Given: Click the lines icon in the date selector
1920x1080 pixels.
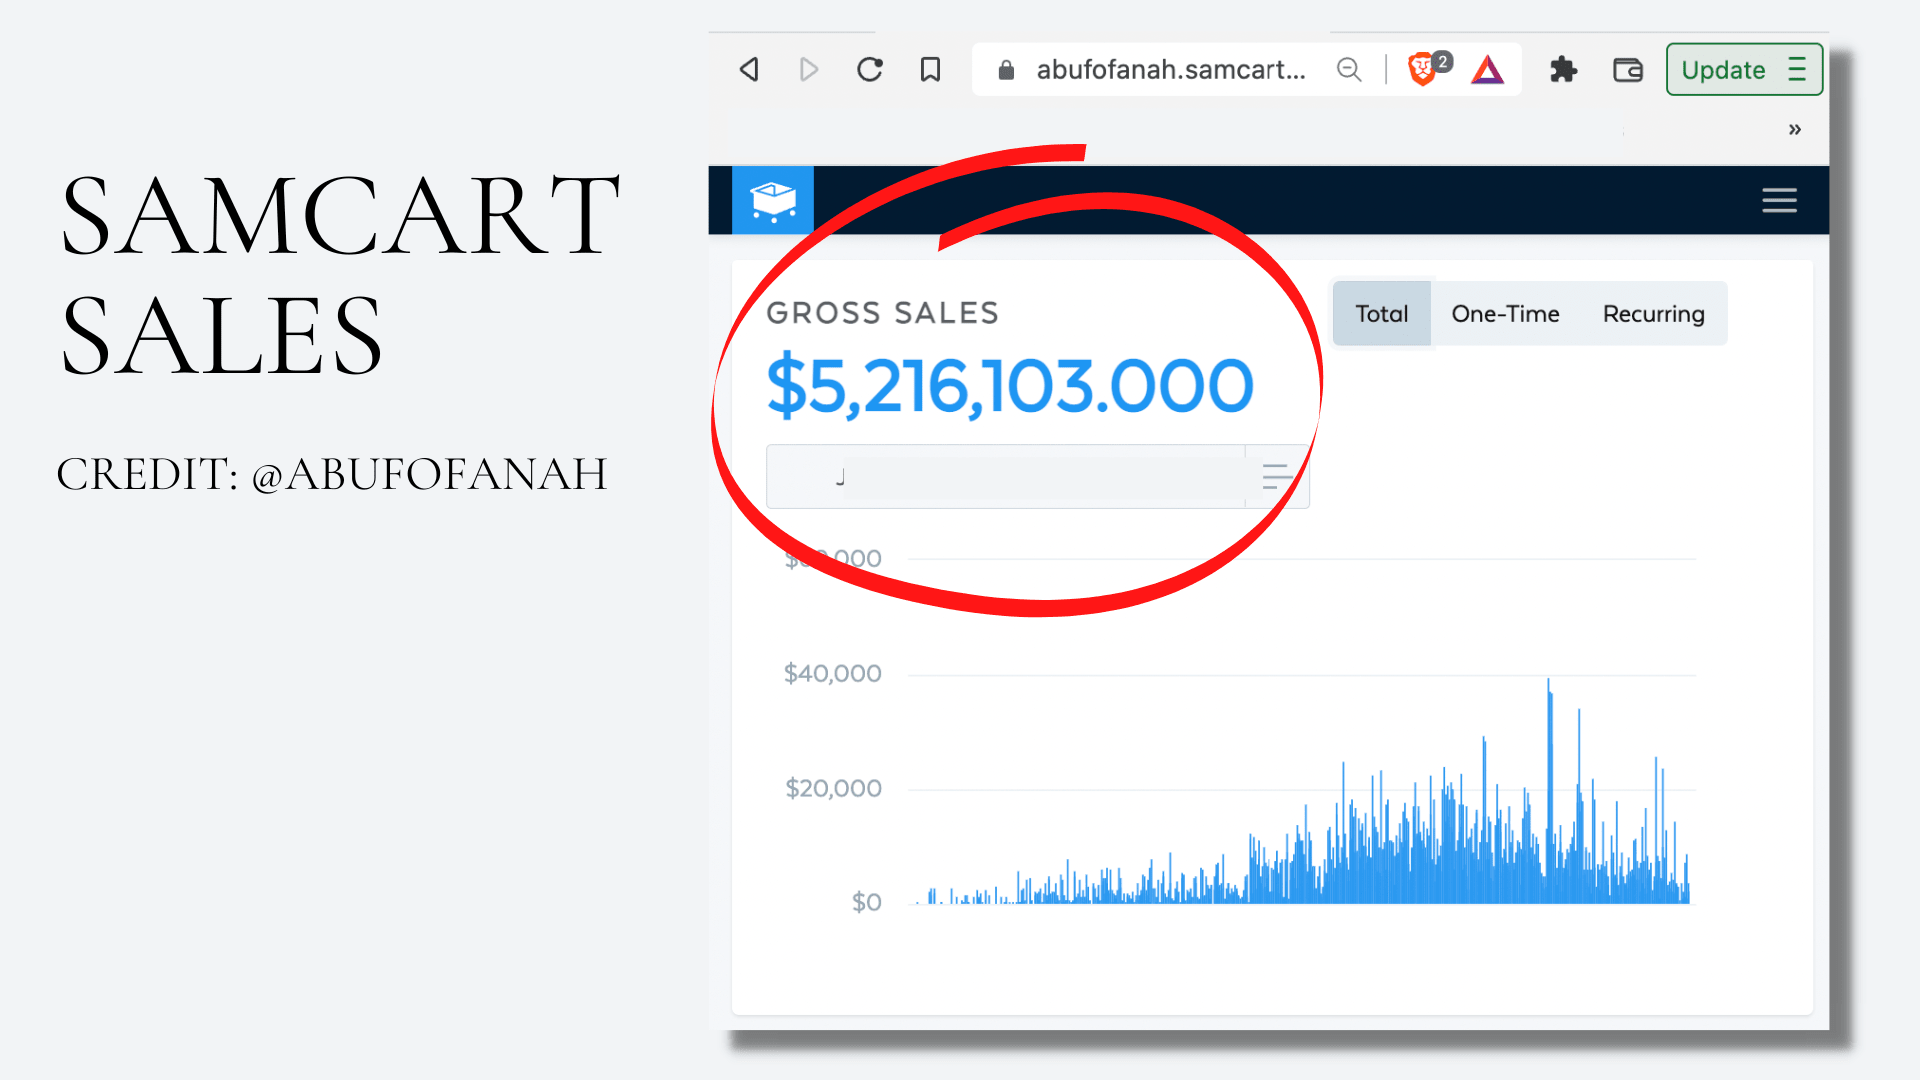Looking at the screenshot, I should 1276,477.
